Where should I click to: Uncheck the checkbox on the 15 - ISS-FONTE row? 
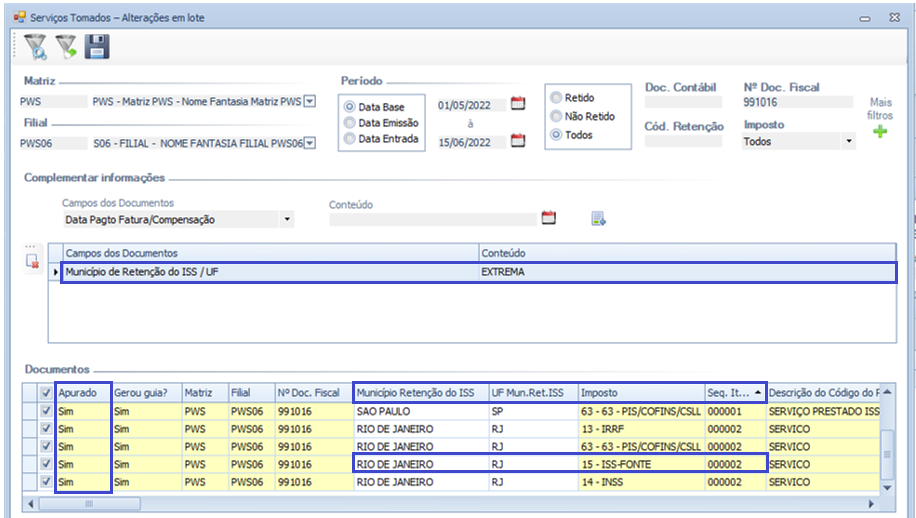click(x=44, y=465)
